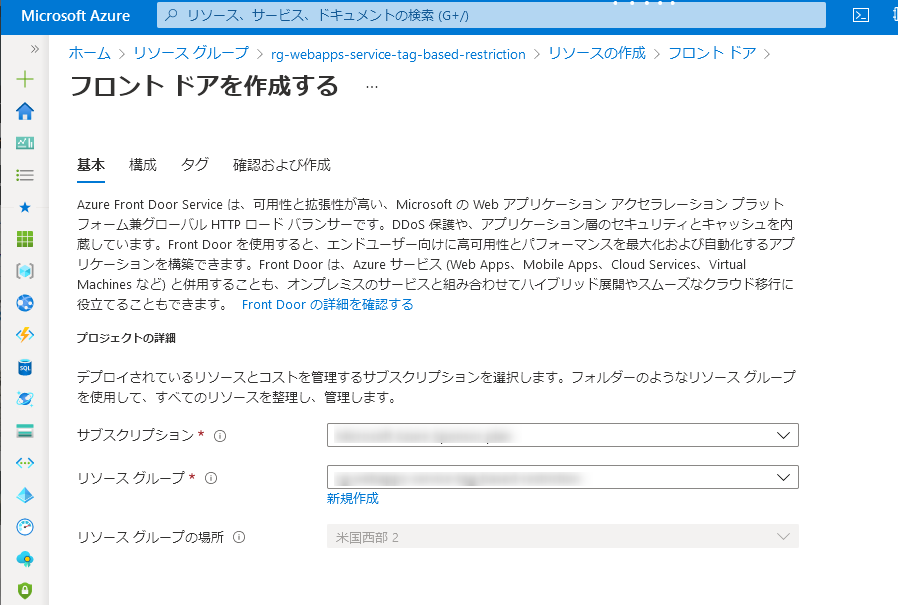Click info icon next to リソース グループ label
This screenshot has width=898, height=605.
pos(211,478)
